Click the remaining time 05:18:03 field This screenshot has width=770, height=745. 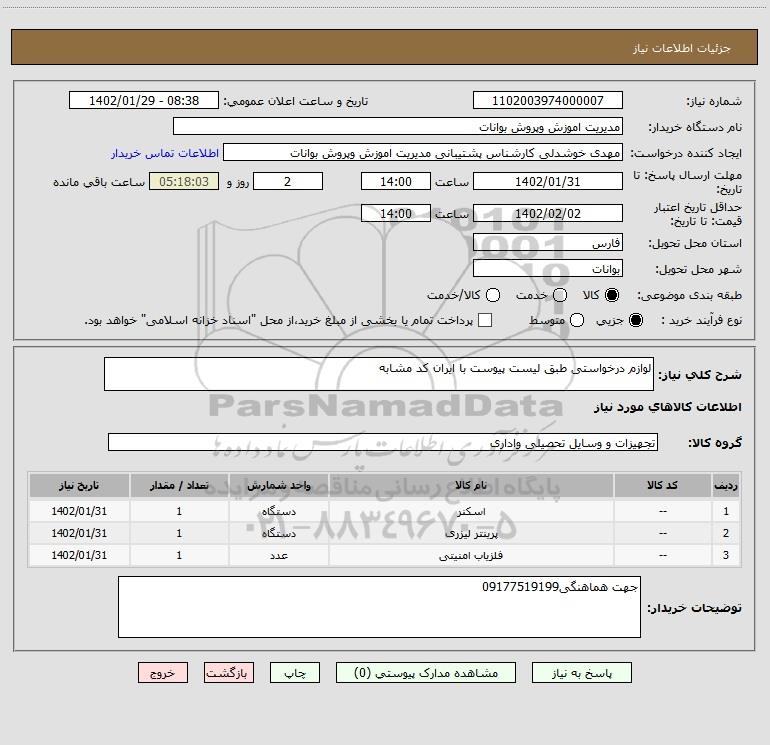[184, 181]
